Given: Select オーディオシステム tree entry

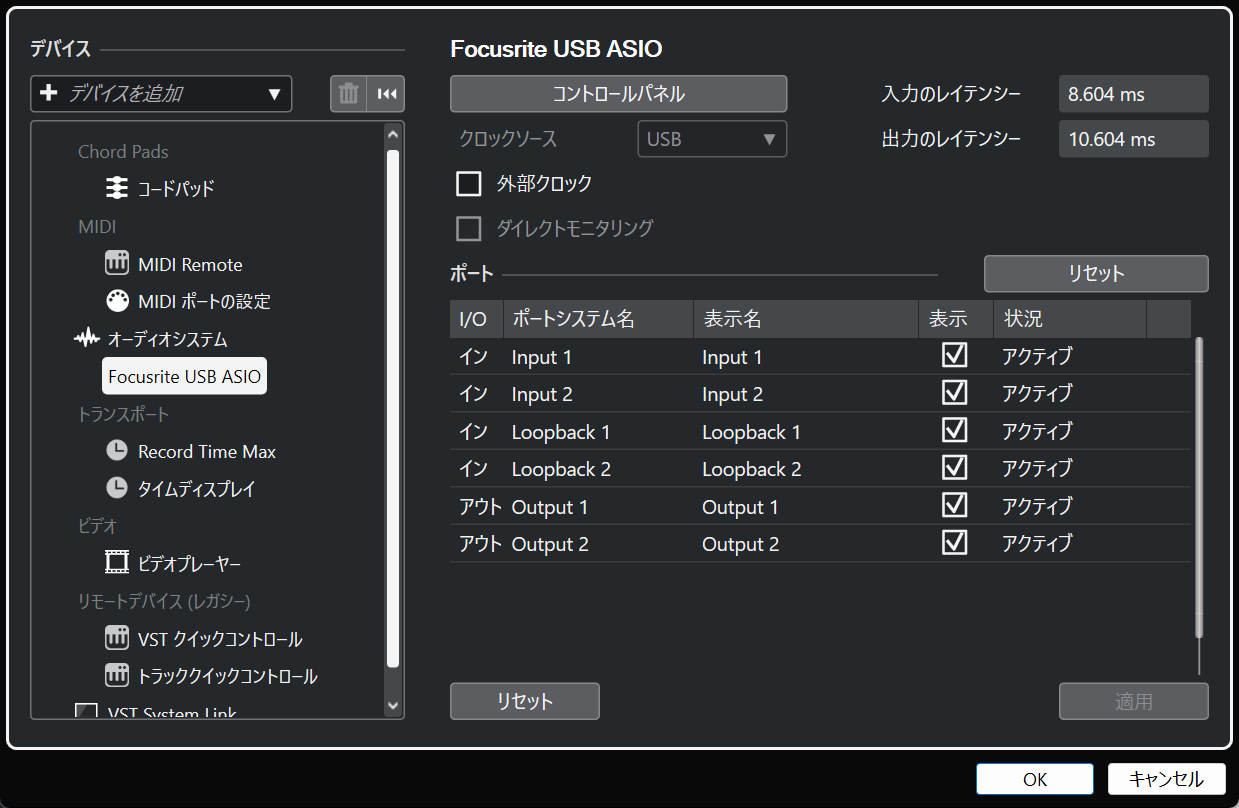Looking at the screenshot, I should (x=167, y=339).
